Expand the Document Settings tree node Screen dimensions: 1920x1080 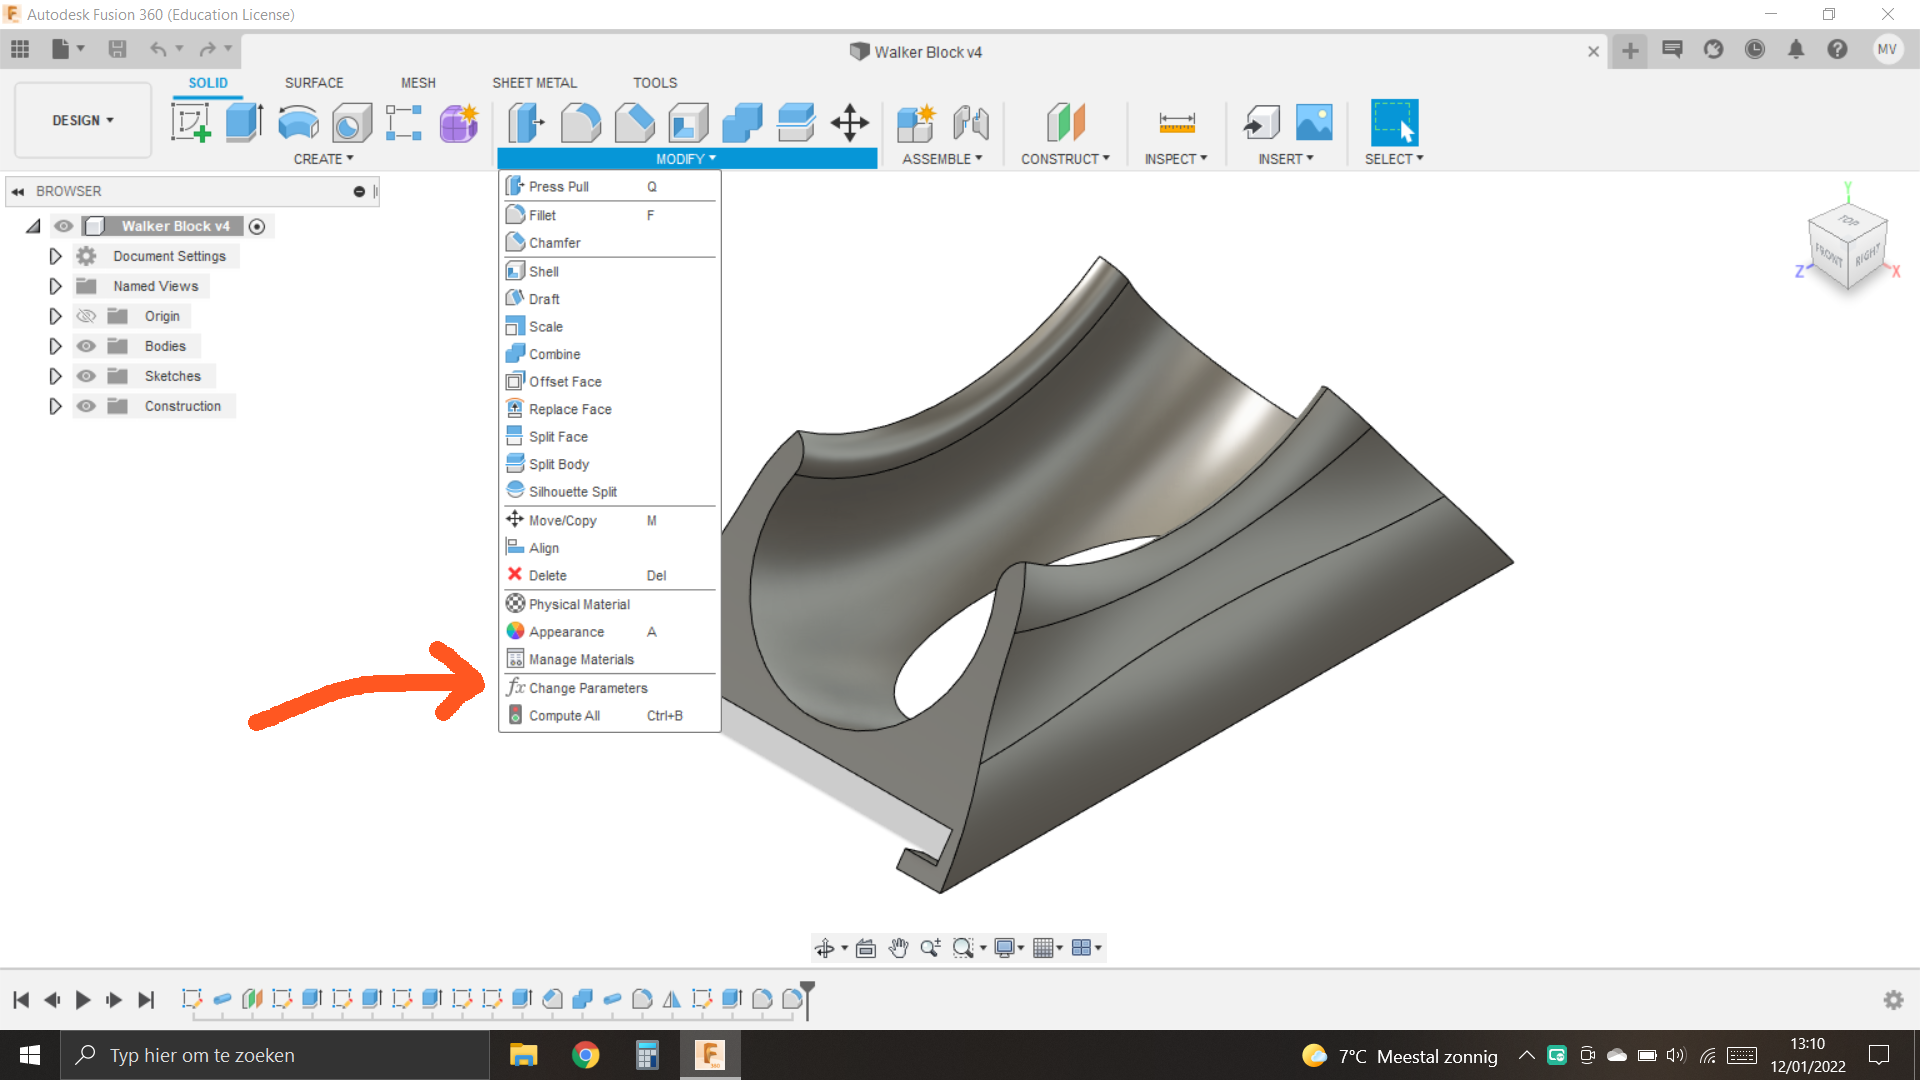coord(55,256)
